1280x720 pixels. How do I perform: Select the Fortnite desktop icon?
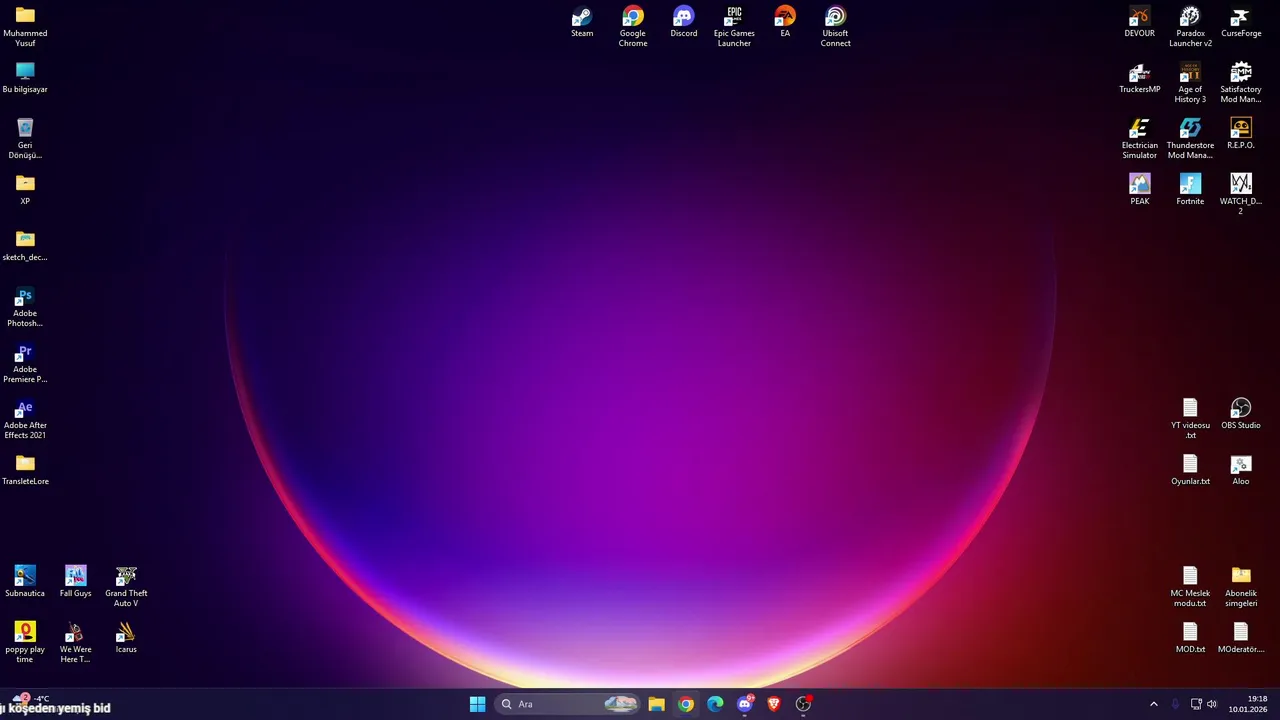point(1190,190)
